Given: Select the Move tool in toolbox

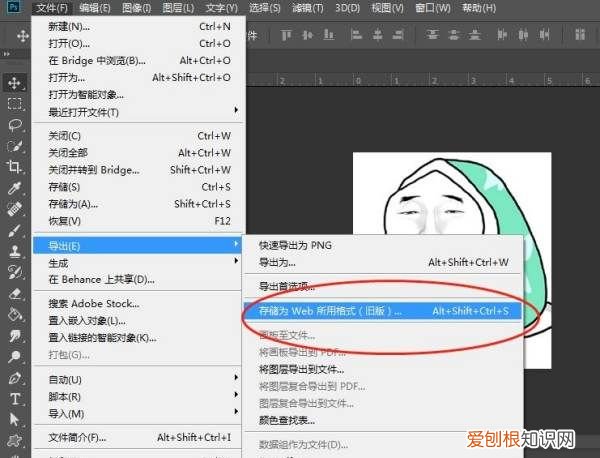Looking at the screenshot, I should point(15,83).
